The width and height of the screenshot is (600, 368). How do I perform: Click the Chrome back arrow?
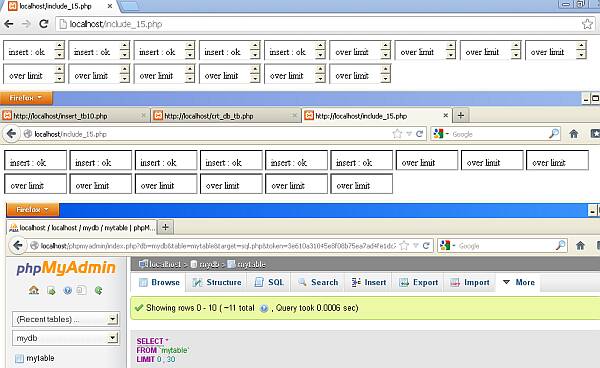pyautogui.click(x=9, y=24)
